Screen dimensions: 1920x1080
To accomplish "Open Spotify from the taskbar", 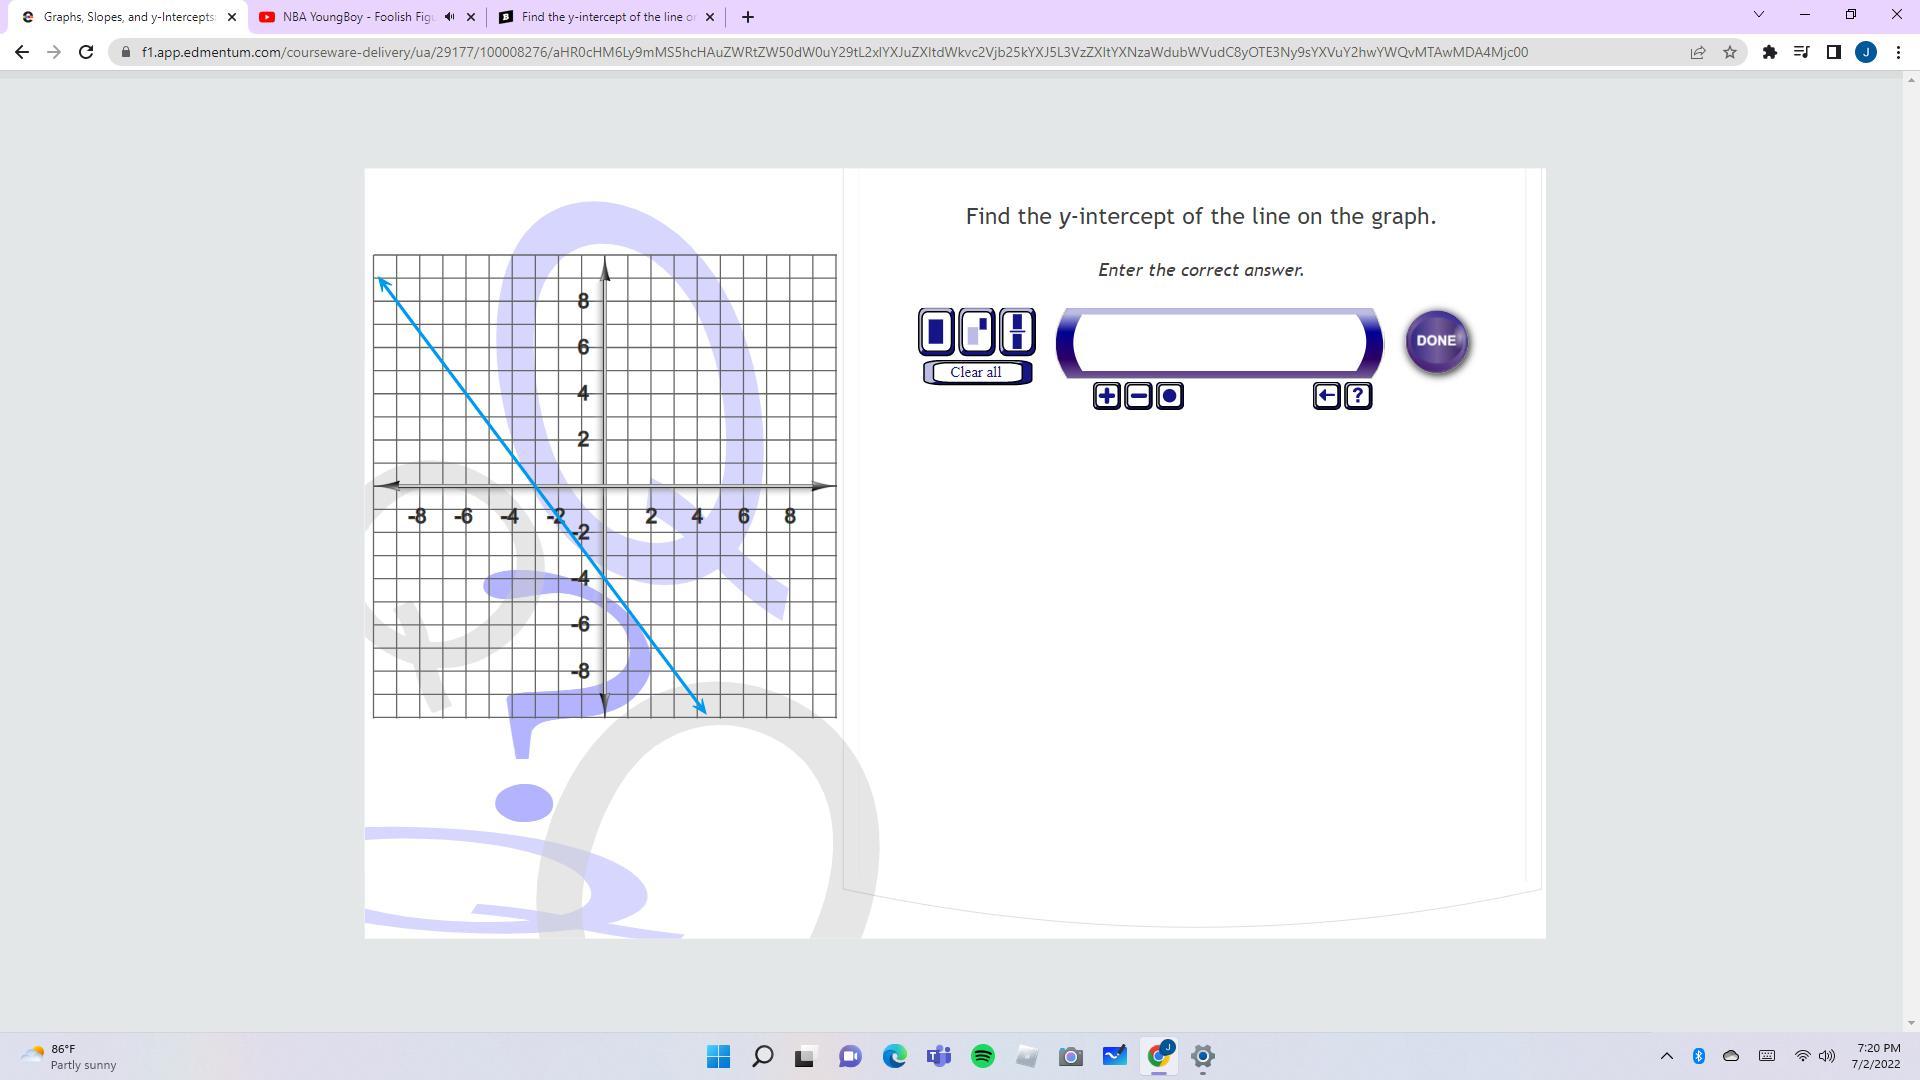I will click(982, 1056).
